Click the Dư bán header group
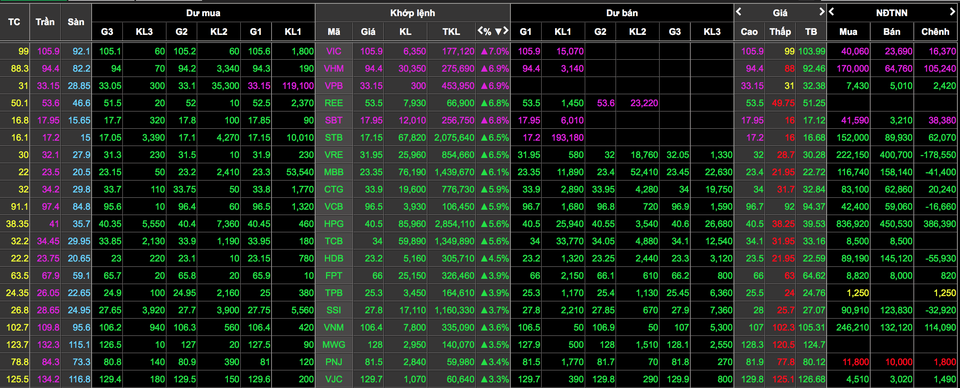Image resolution: width=960 pixels, height=388 pixels. point(621,12)
